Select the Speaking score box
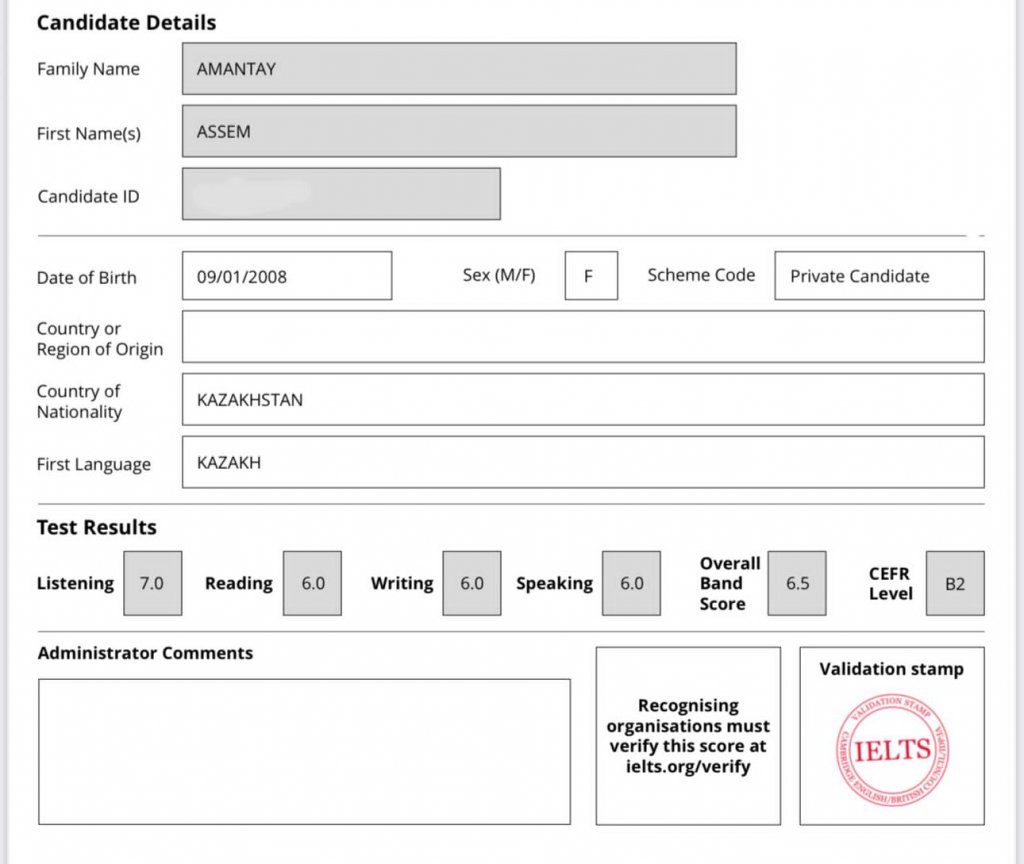 click(x=631, y=583)
